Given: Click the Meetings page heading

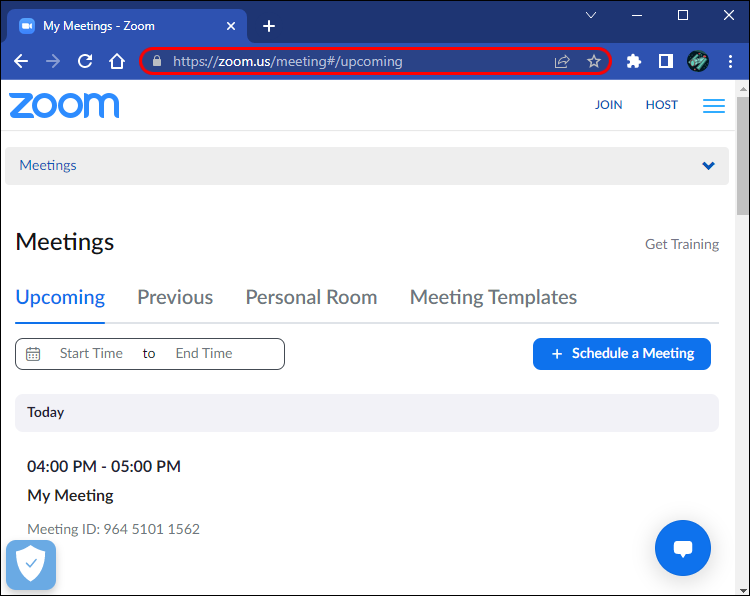Looking at the screenshot, I should pos(65,242).
